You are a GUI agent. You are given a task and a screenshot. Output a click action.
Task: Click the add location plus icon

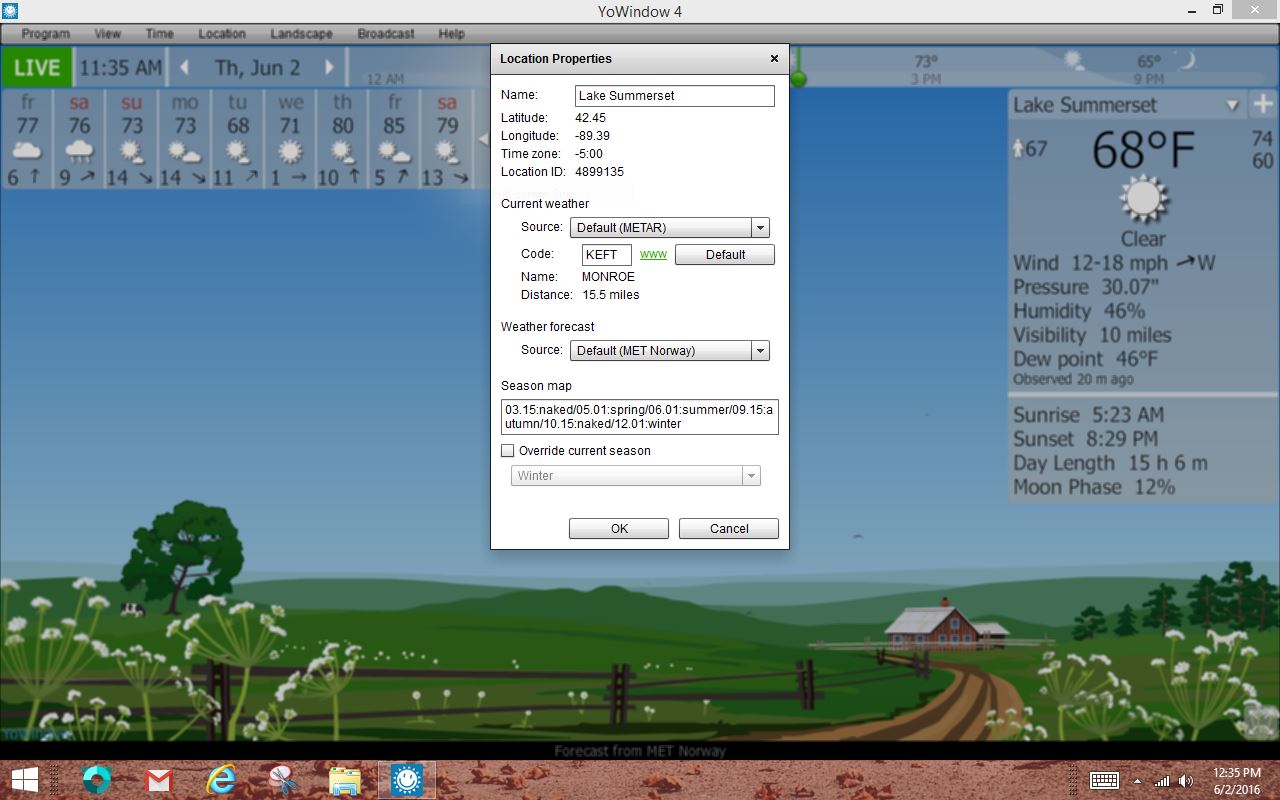tap(1262, 104)
